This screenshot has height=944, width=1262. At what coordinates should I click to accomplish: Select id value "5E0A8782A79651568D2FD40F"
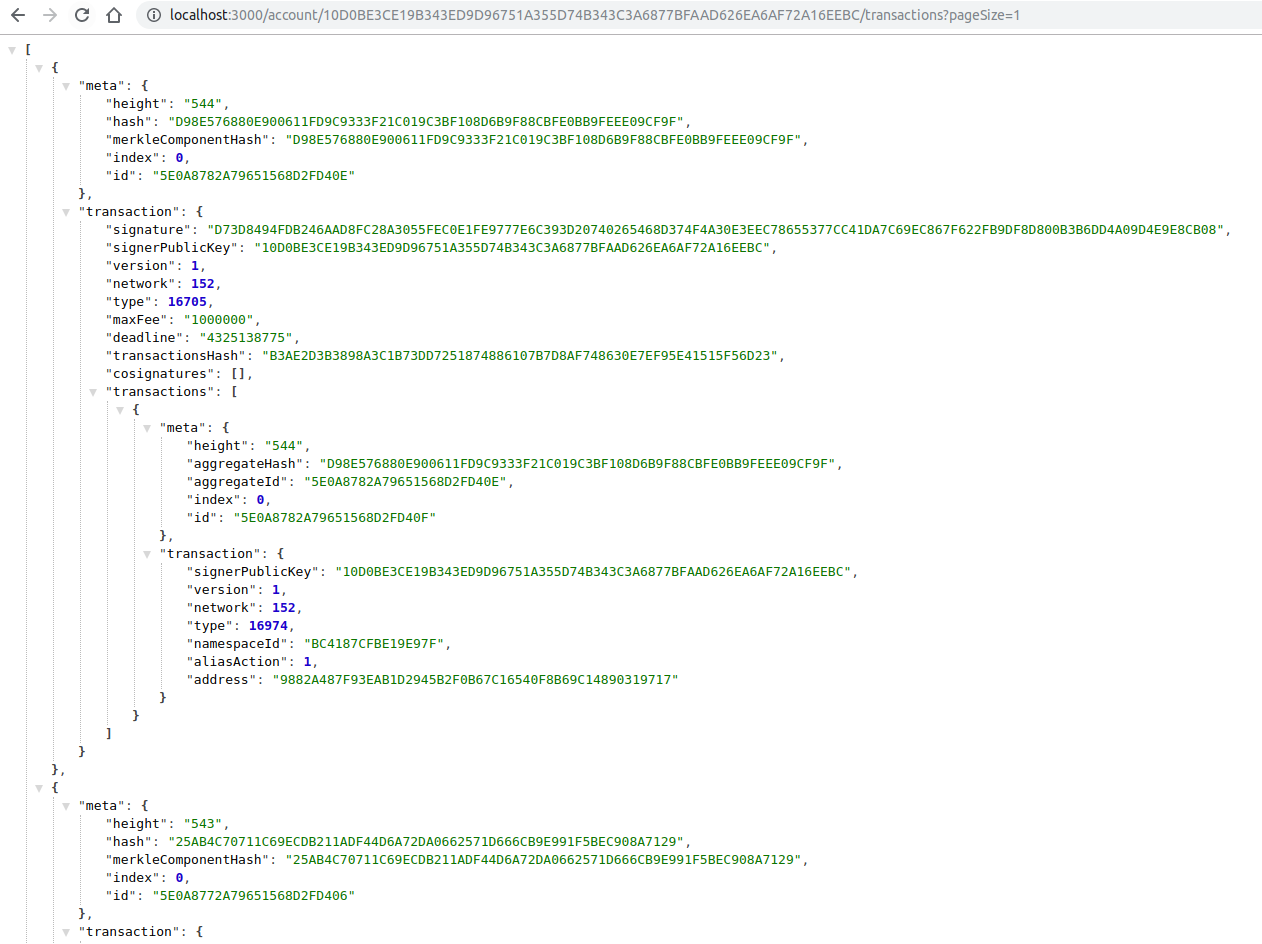(335, 518)
